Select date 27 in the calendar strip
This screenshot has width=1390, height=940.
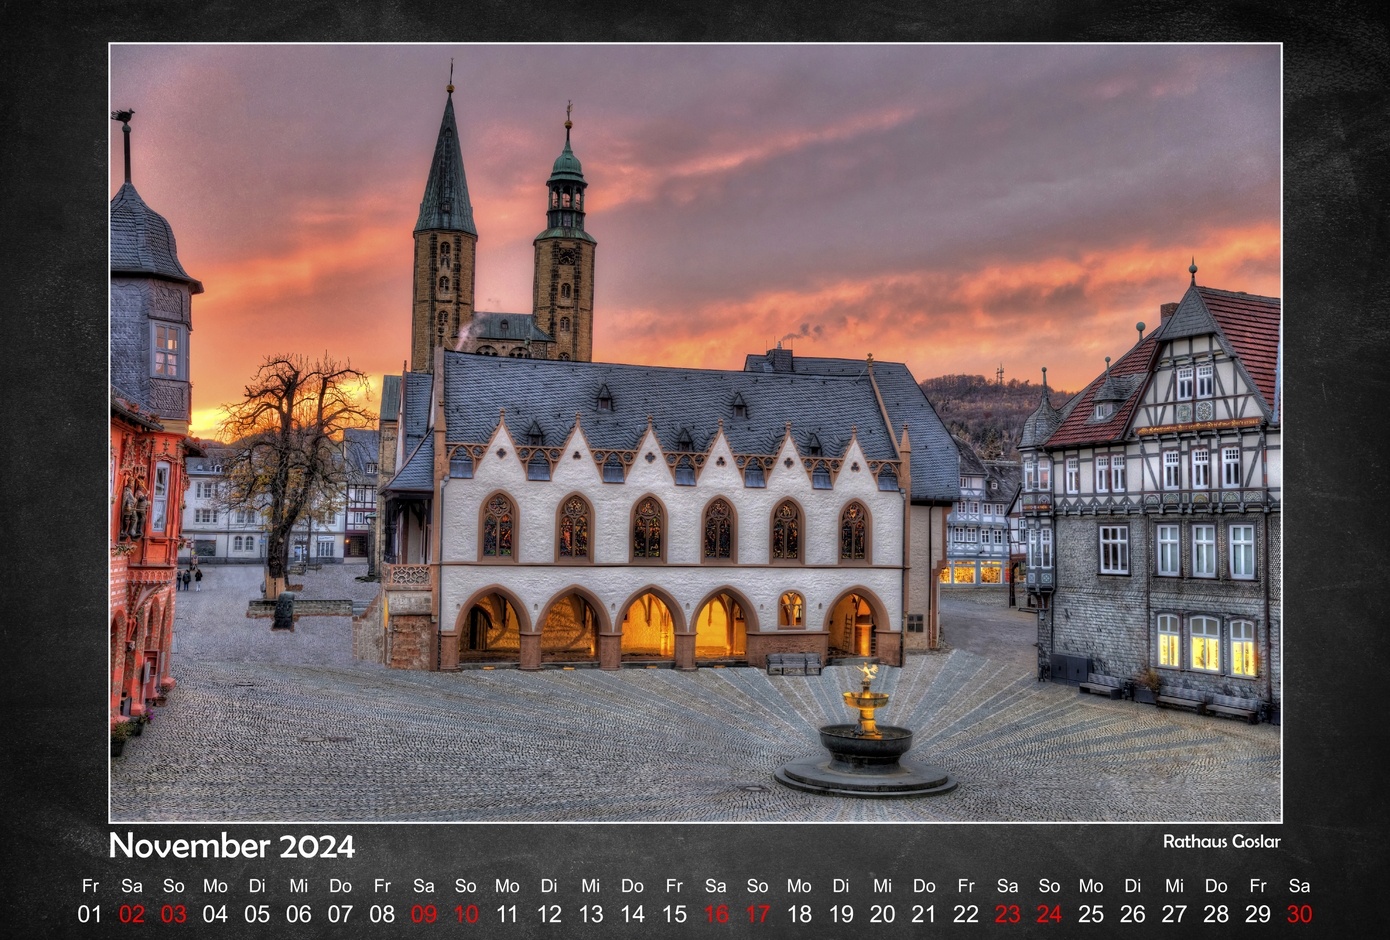[1174, 914]
